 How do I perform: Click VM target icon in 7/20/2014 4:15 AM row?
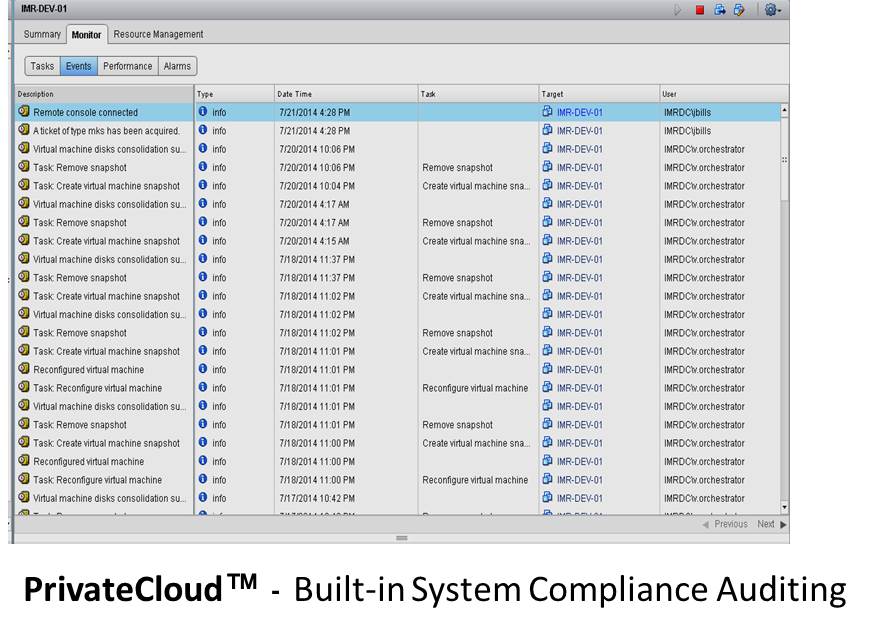point(547,240)
